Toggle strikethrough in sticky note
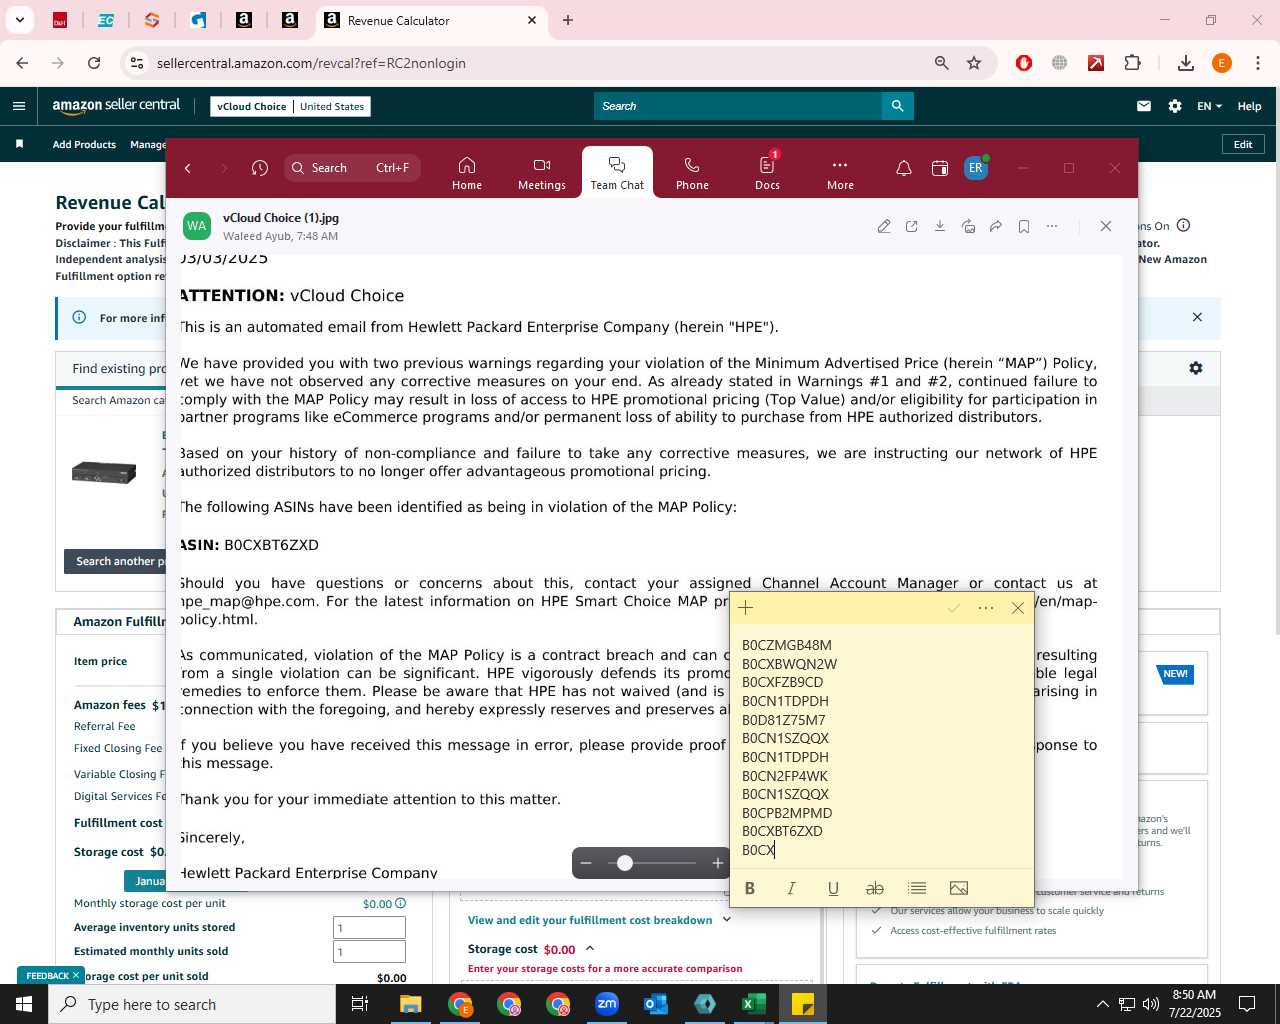The image size is (1280, 1024). coord(875,888)
